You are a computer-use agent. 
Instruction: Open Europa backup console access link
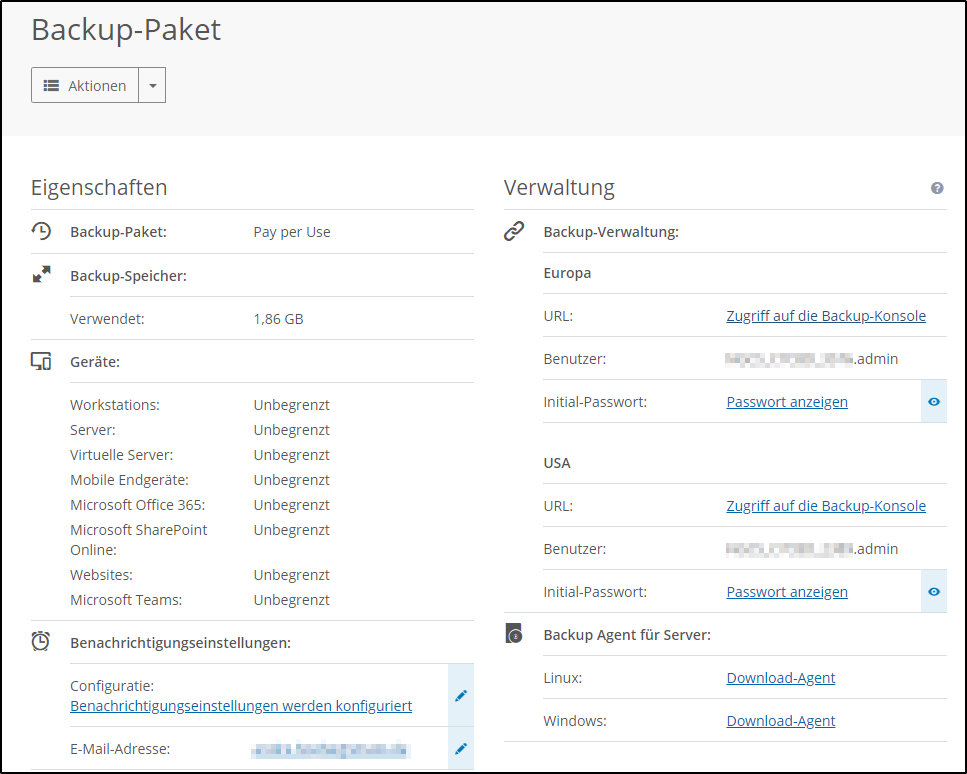[x=826, y=316]
